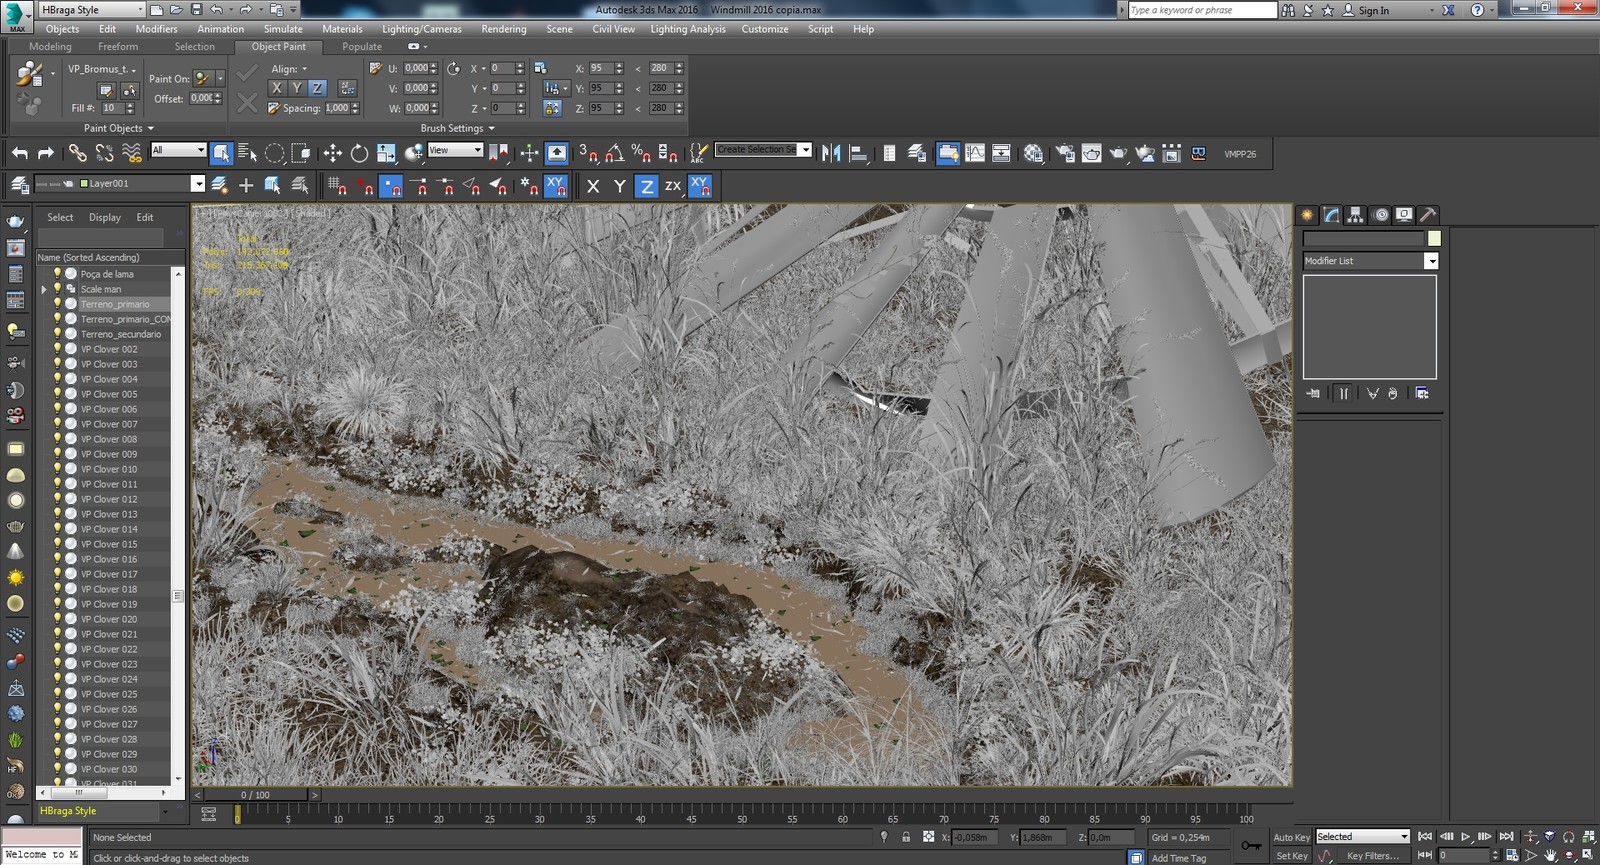Viewport: 1600px width, 865px height.
Task: Open the Motion command panel tab
Action: point(1380,215)
